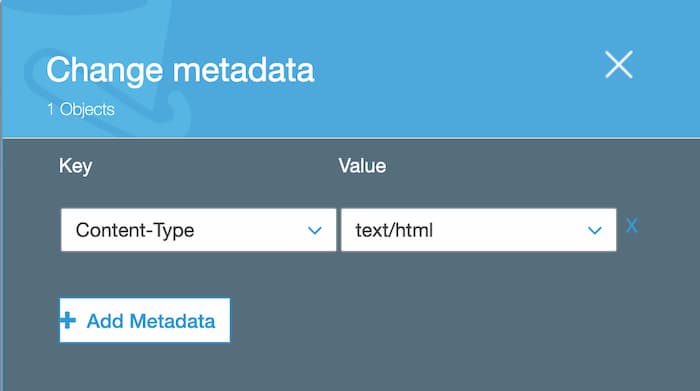Click the Key column label
This screenshot has height=391, width=700.
(x=75, y=166)
